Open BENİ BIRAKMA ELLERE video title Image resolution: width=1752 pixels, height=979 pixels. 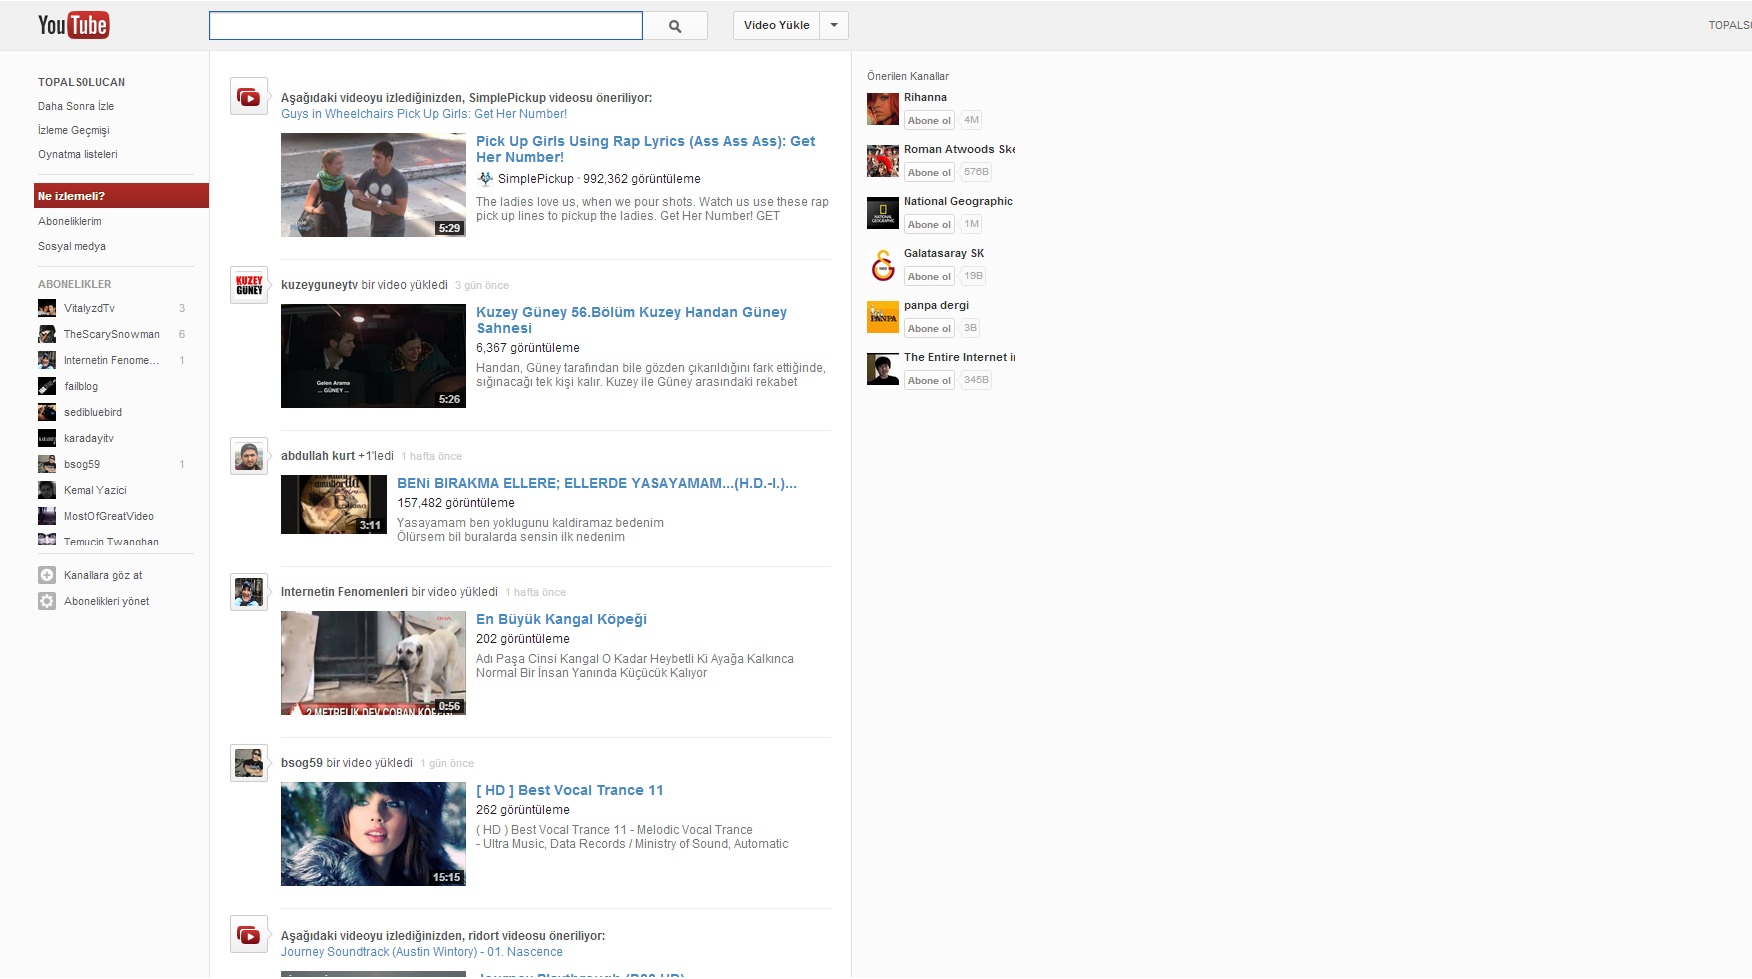click(x=597, y=483)
